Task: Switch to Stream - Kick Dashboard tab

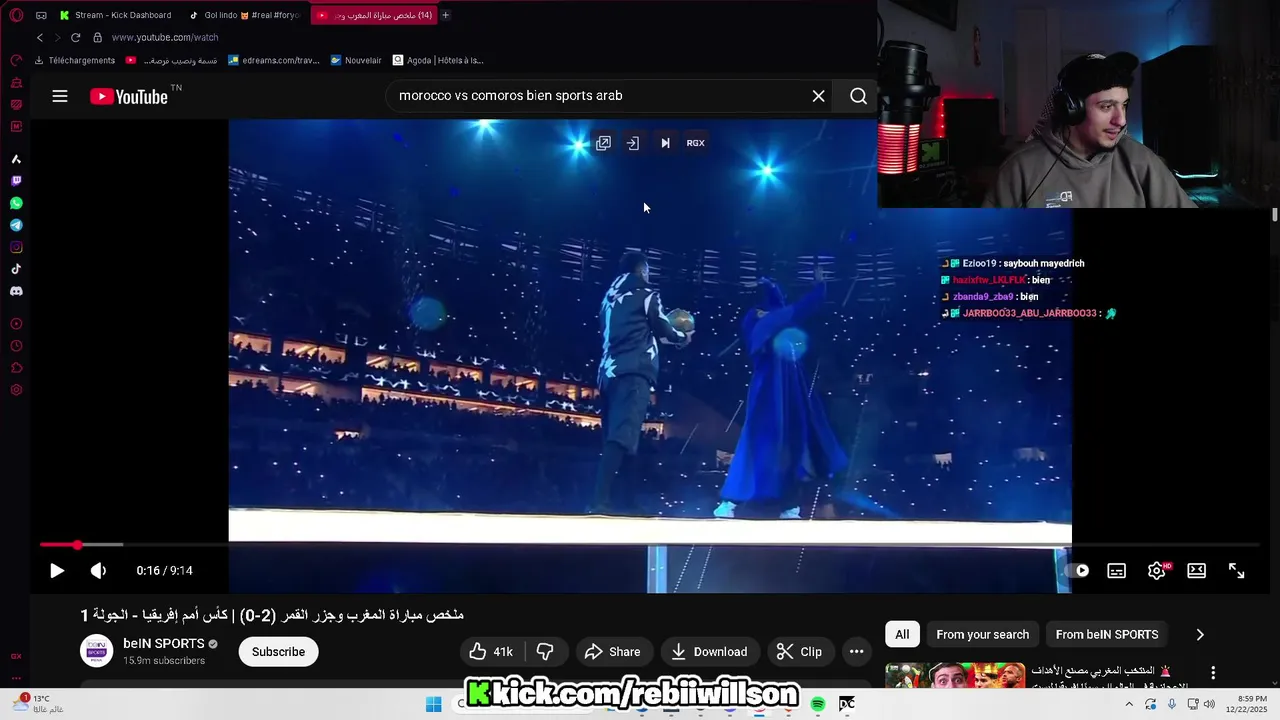Action: coord(115,15)
